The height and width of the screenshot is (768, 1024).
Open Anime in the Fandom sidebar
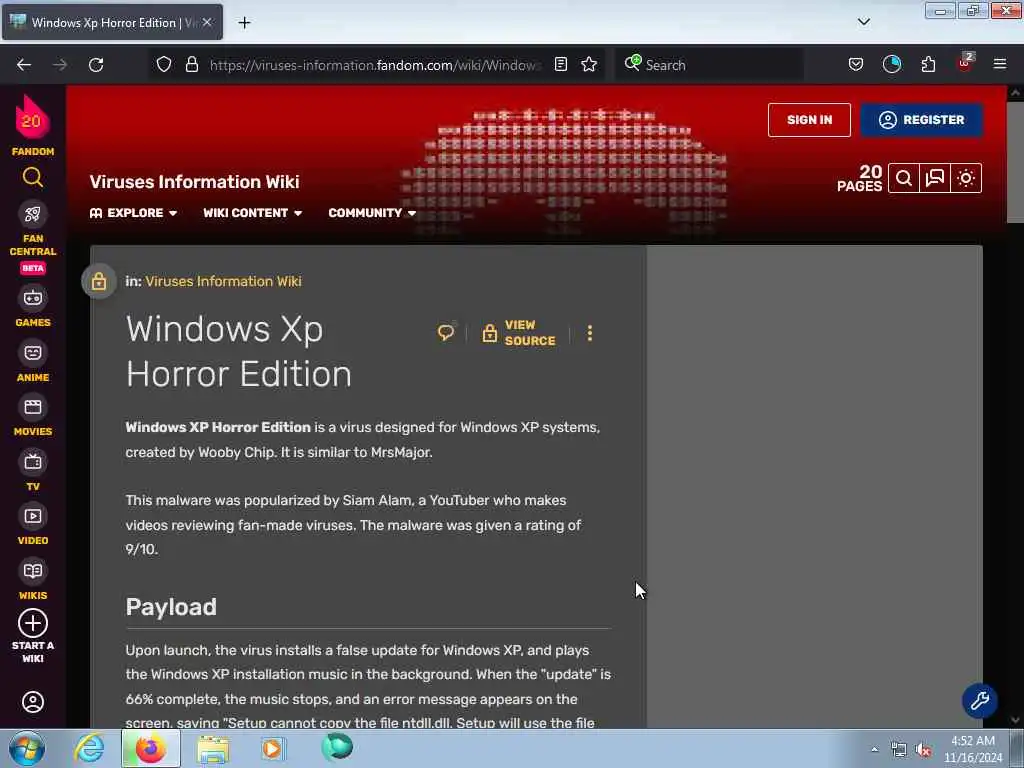click(33, 362)
